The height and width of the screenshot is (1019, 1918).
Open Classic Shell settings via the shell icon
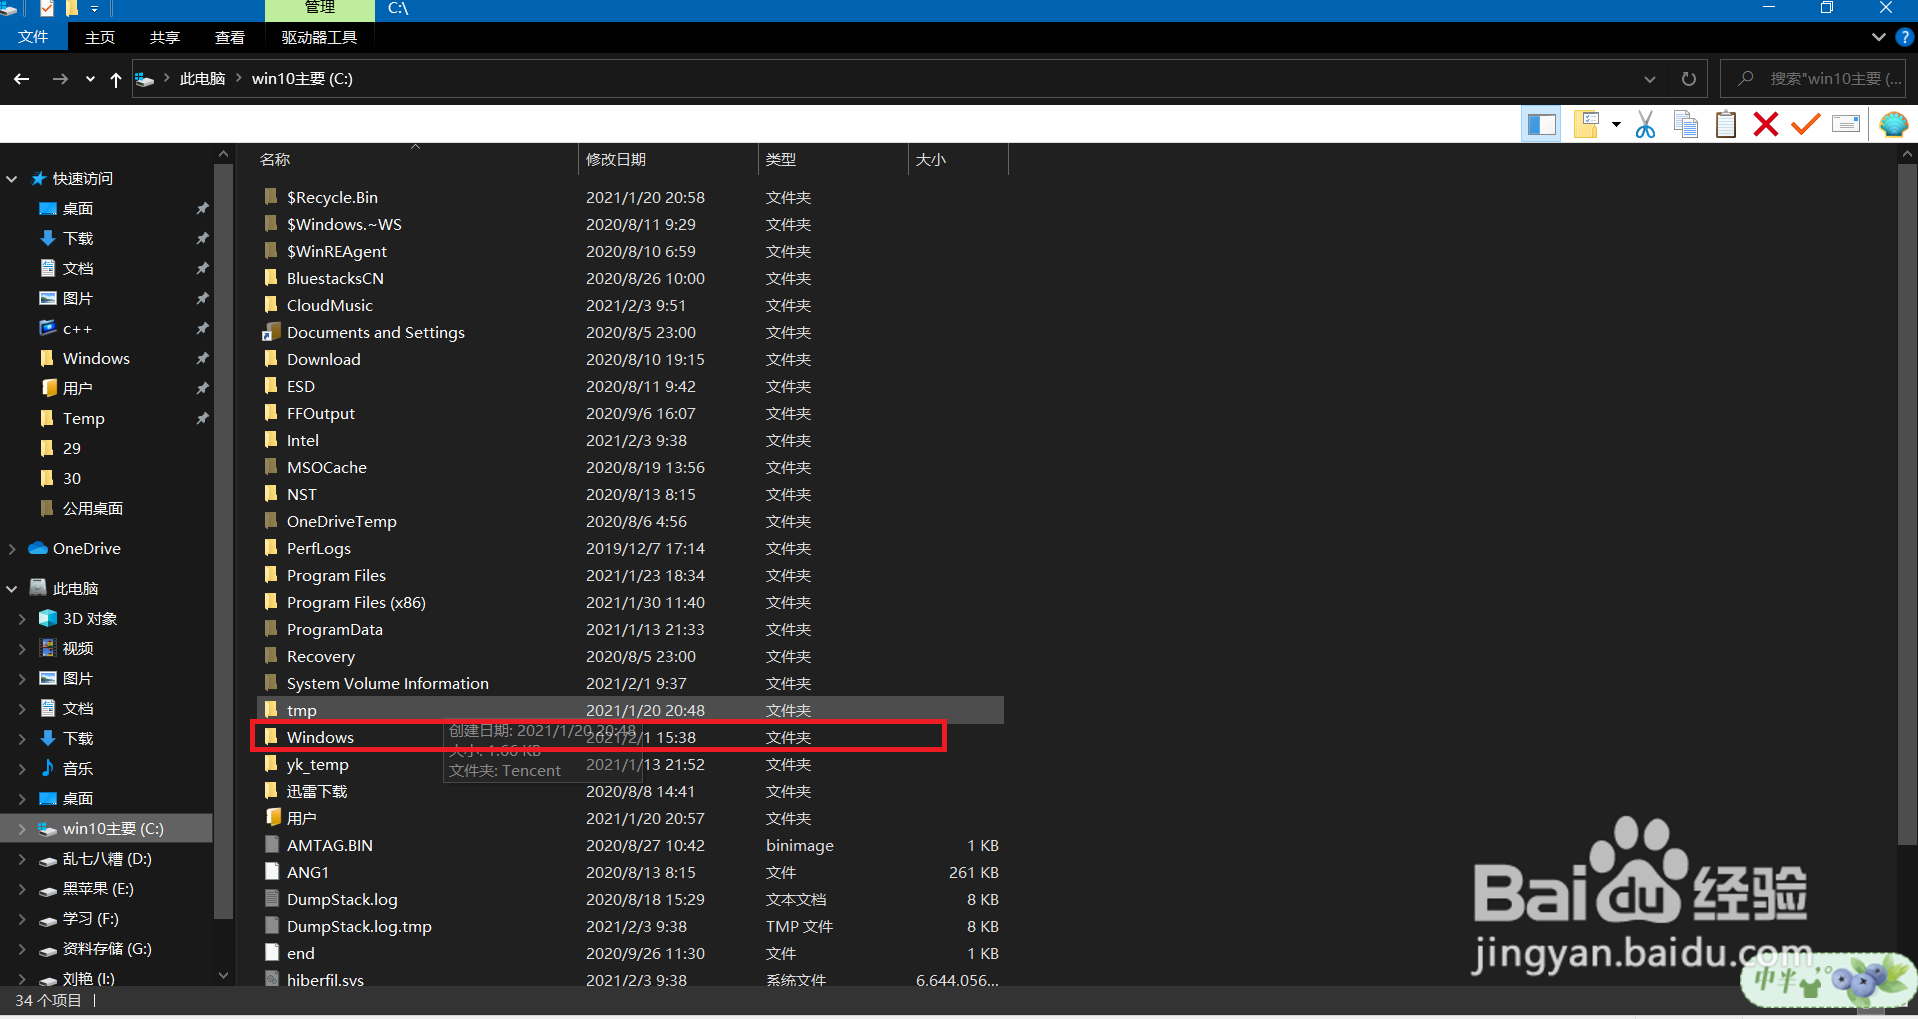point(1894,123)
